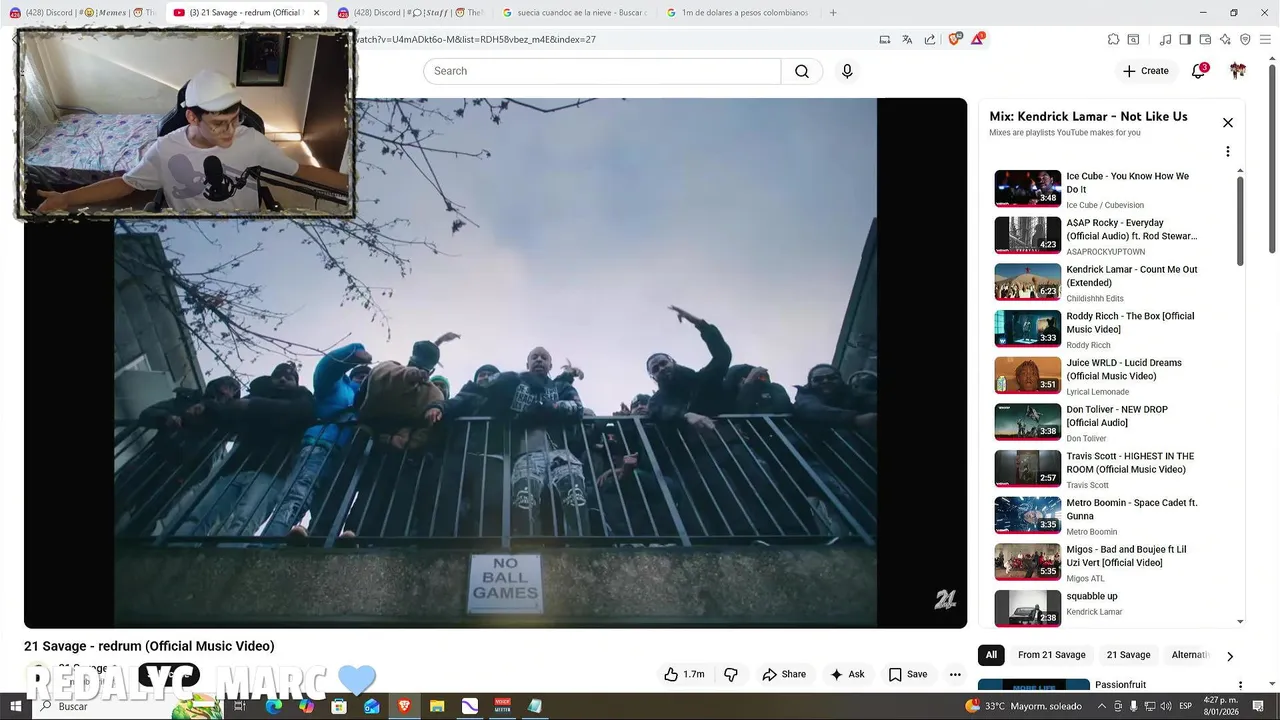Viewport: 1280px width, 720px height.
Task: Click the Share button under video
Action: point(784,674)
